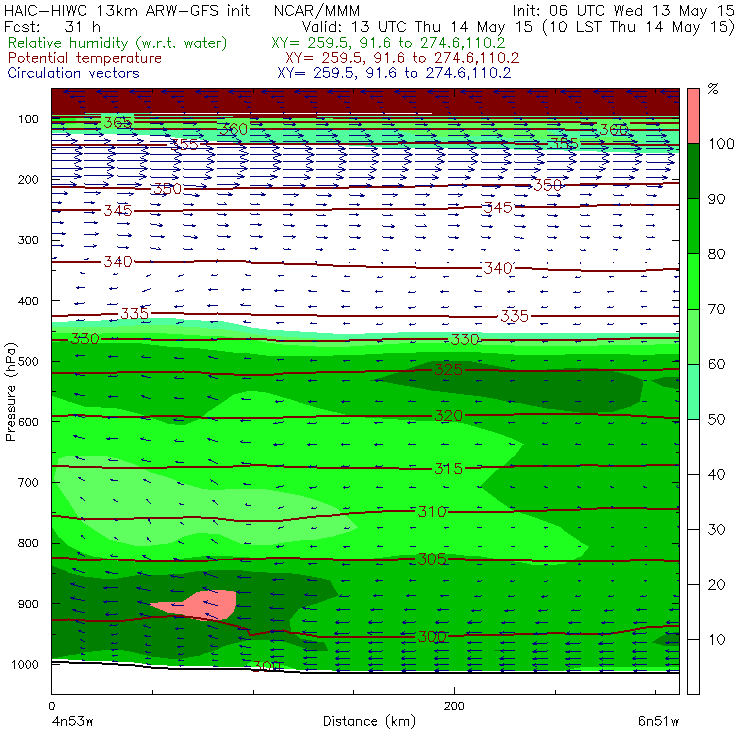Click the '300' pressure axis tick label
The width and height of the screenshot is (740, 740).
click(28, 240)
